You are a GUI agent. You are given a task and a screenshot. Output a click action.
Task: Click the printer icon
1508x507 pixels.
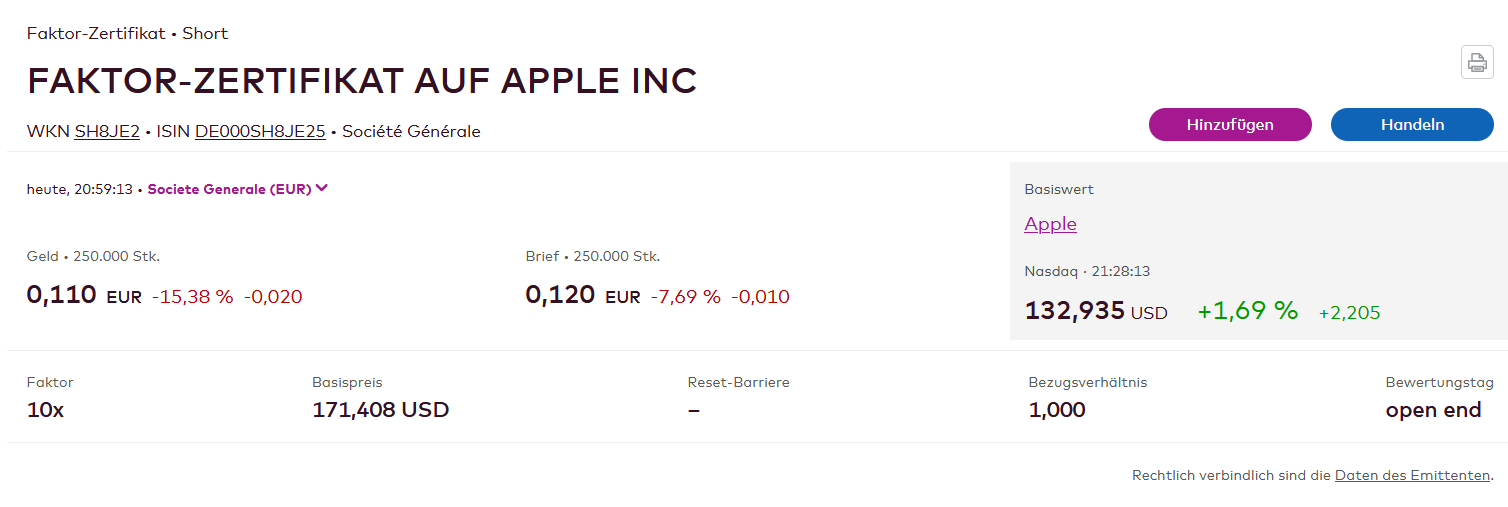click(1477, 62)
